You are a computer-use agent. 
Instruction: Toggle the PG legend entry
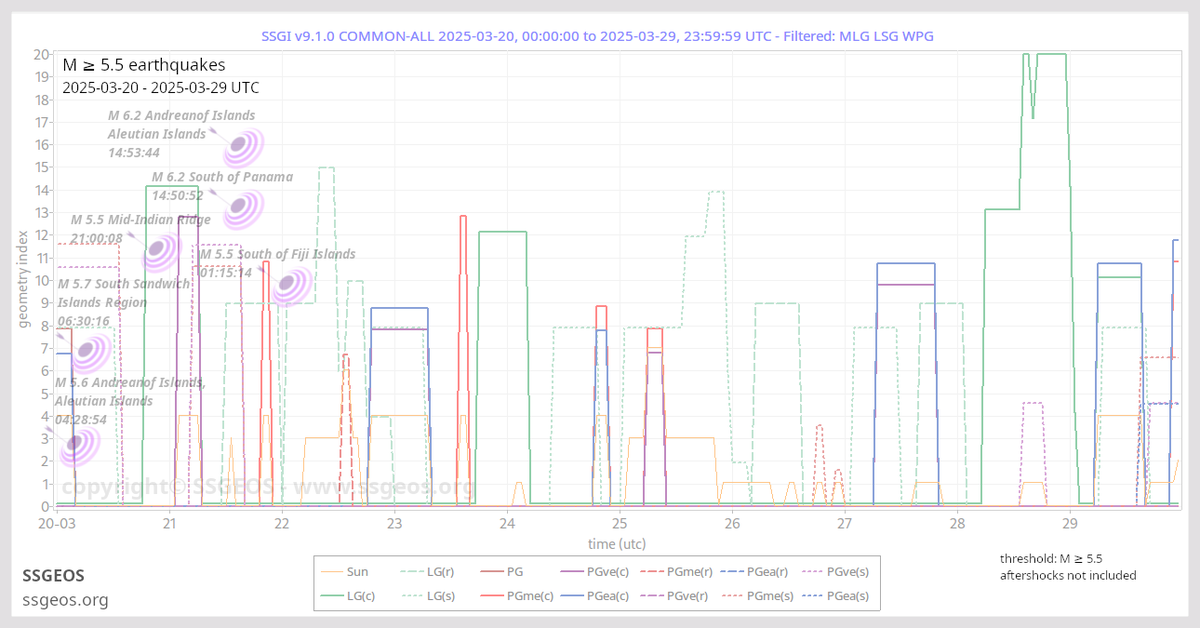pos(503,572)
